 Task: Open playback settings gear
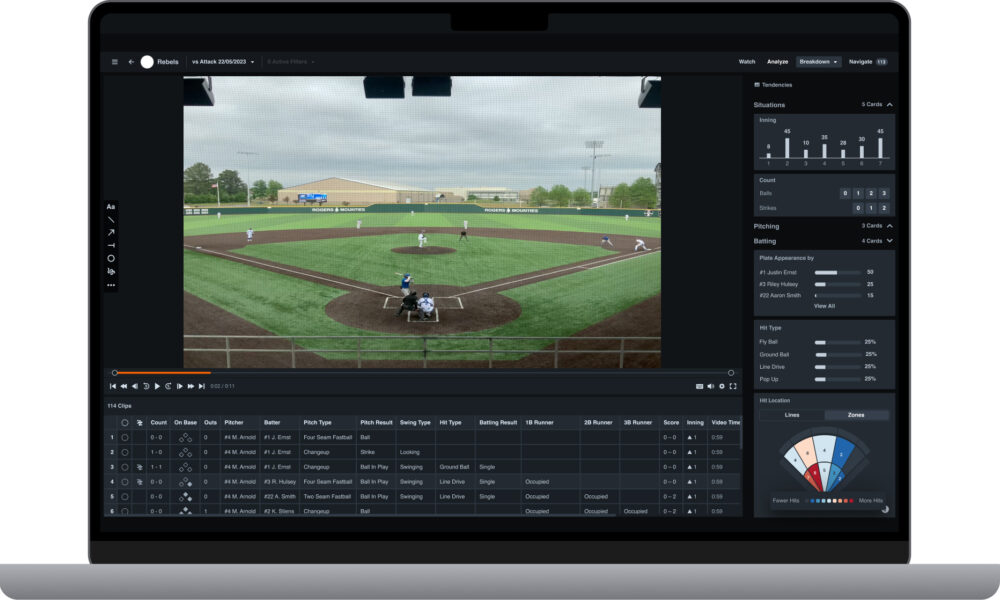(x=721, y=385)
